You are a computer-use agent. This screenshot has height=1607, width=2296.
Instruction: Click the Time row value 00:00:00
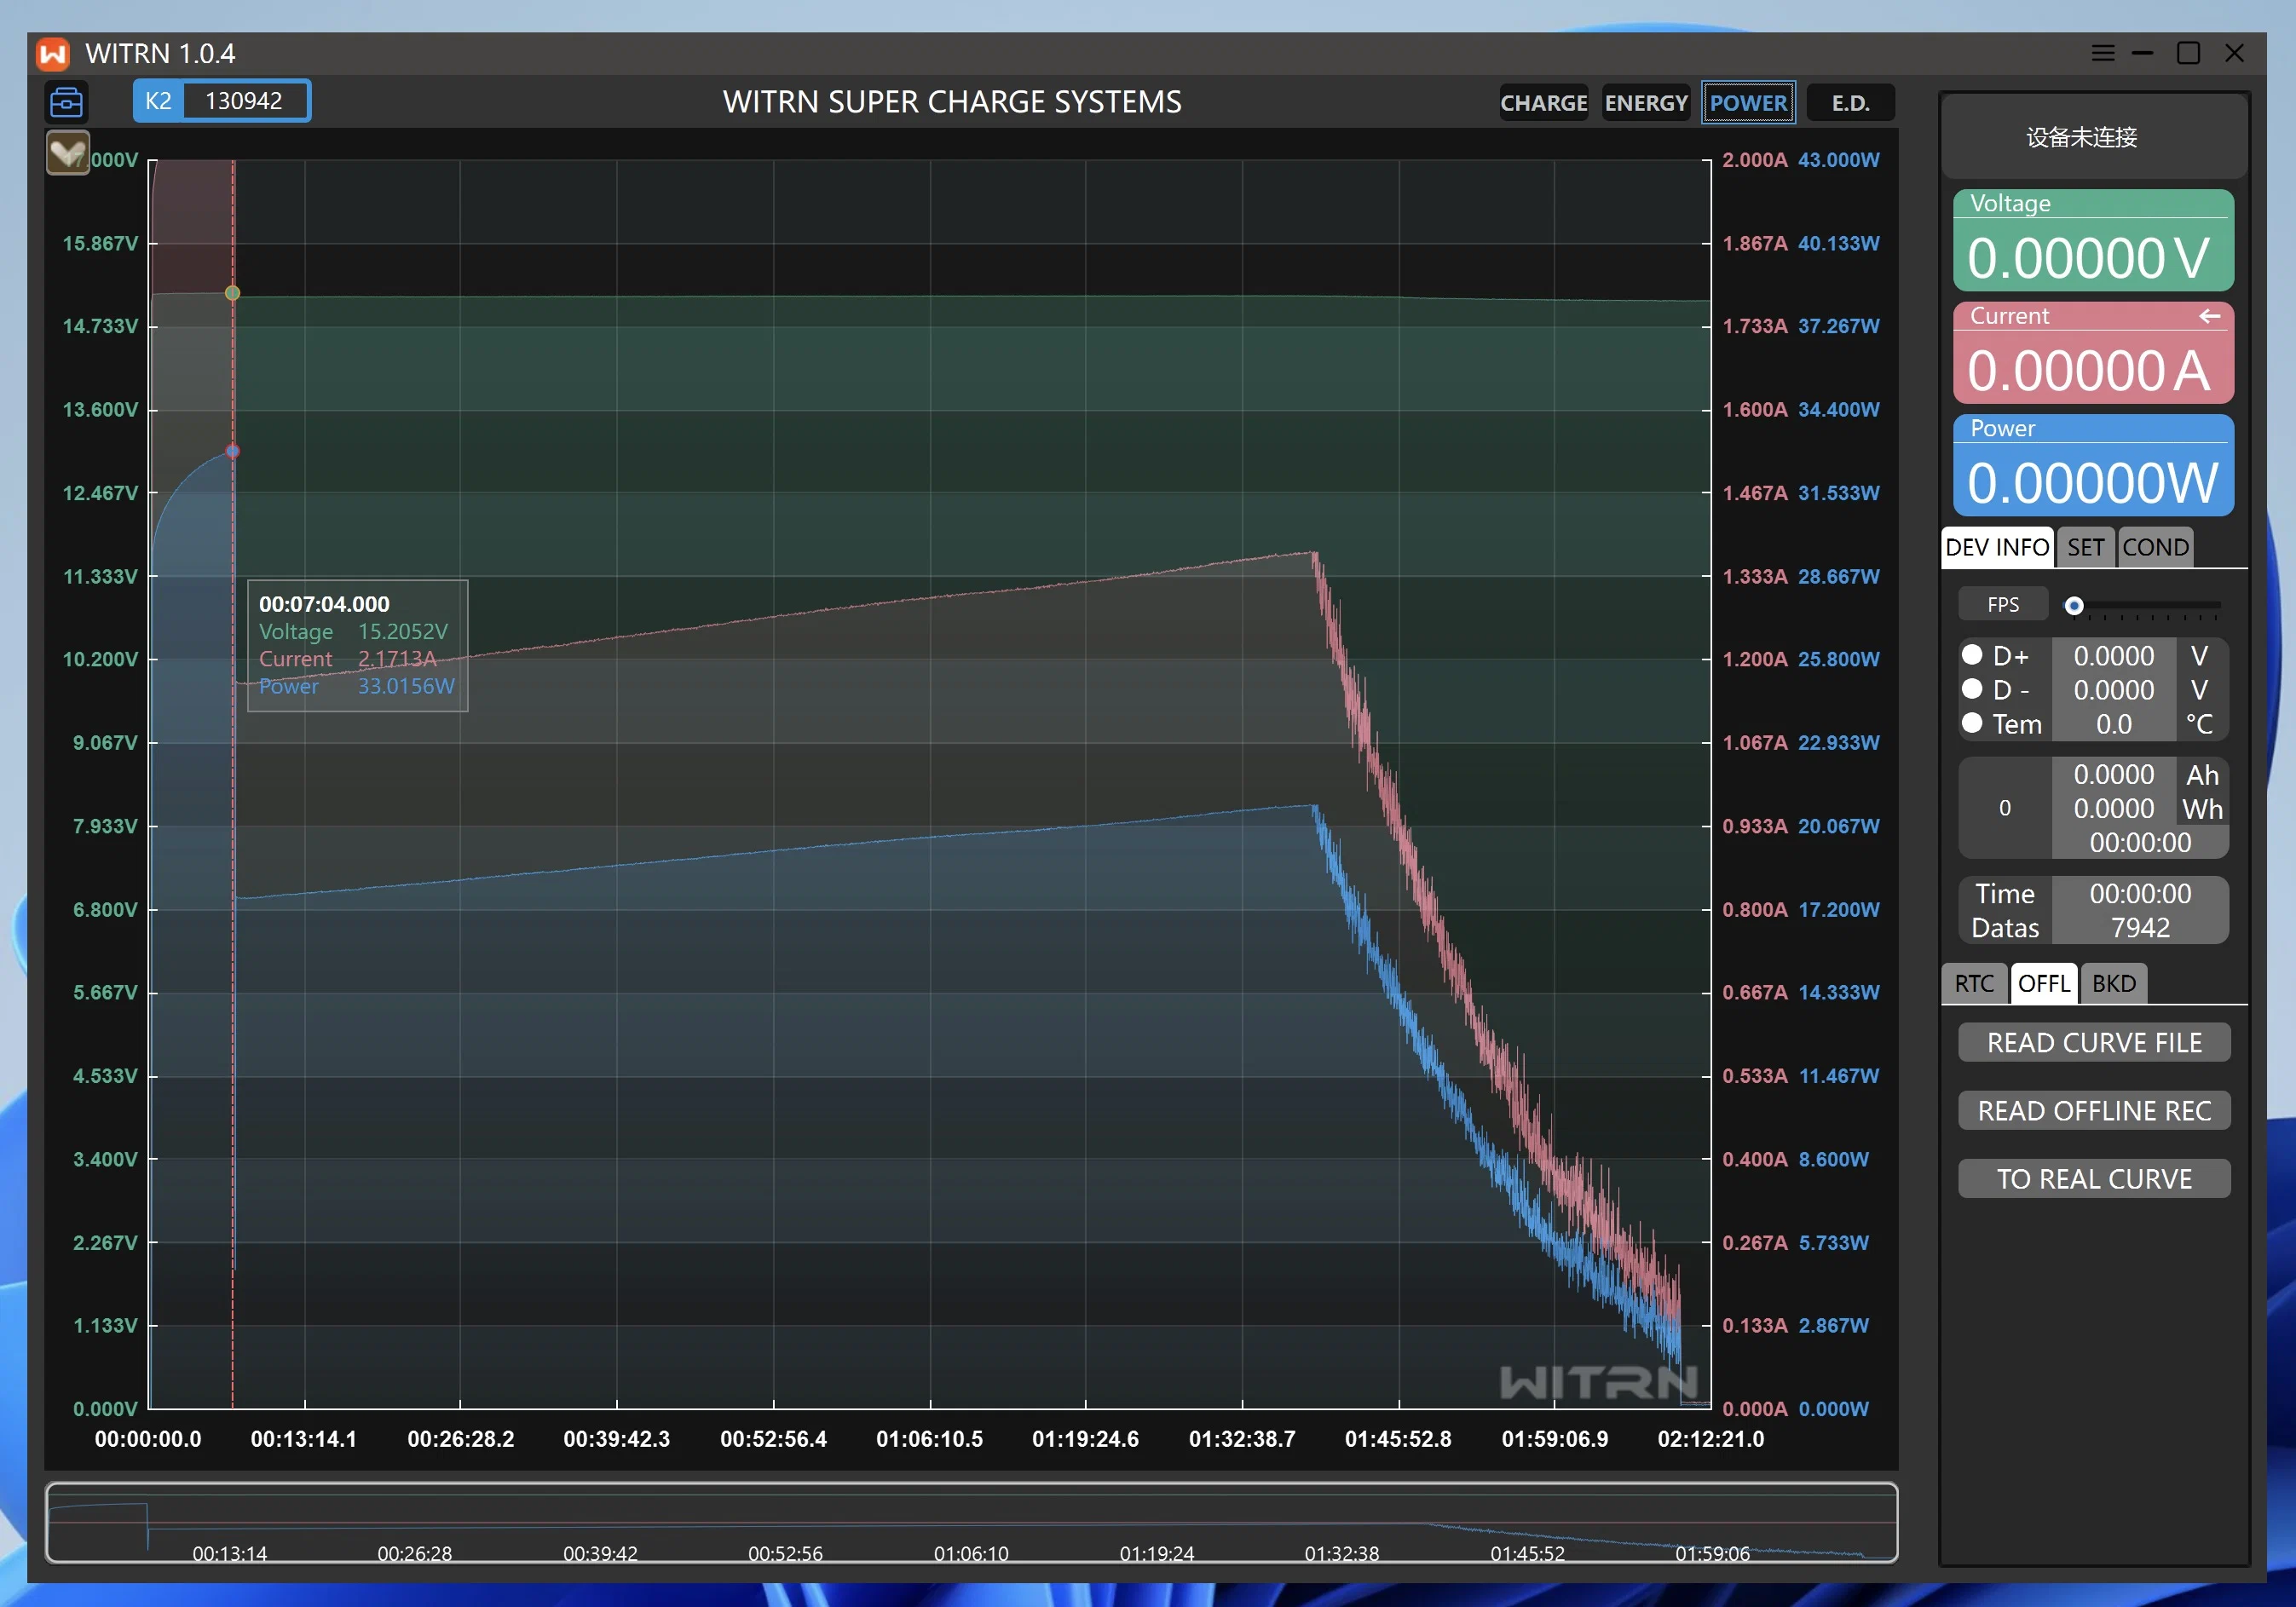point(2140,894)
